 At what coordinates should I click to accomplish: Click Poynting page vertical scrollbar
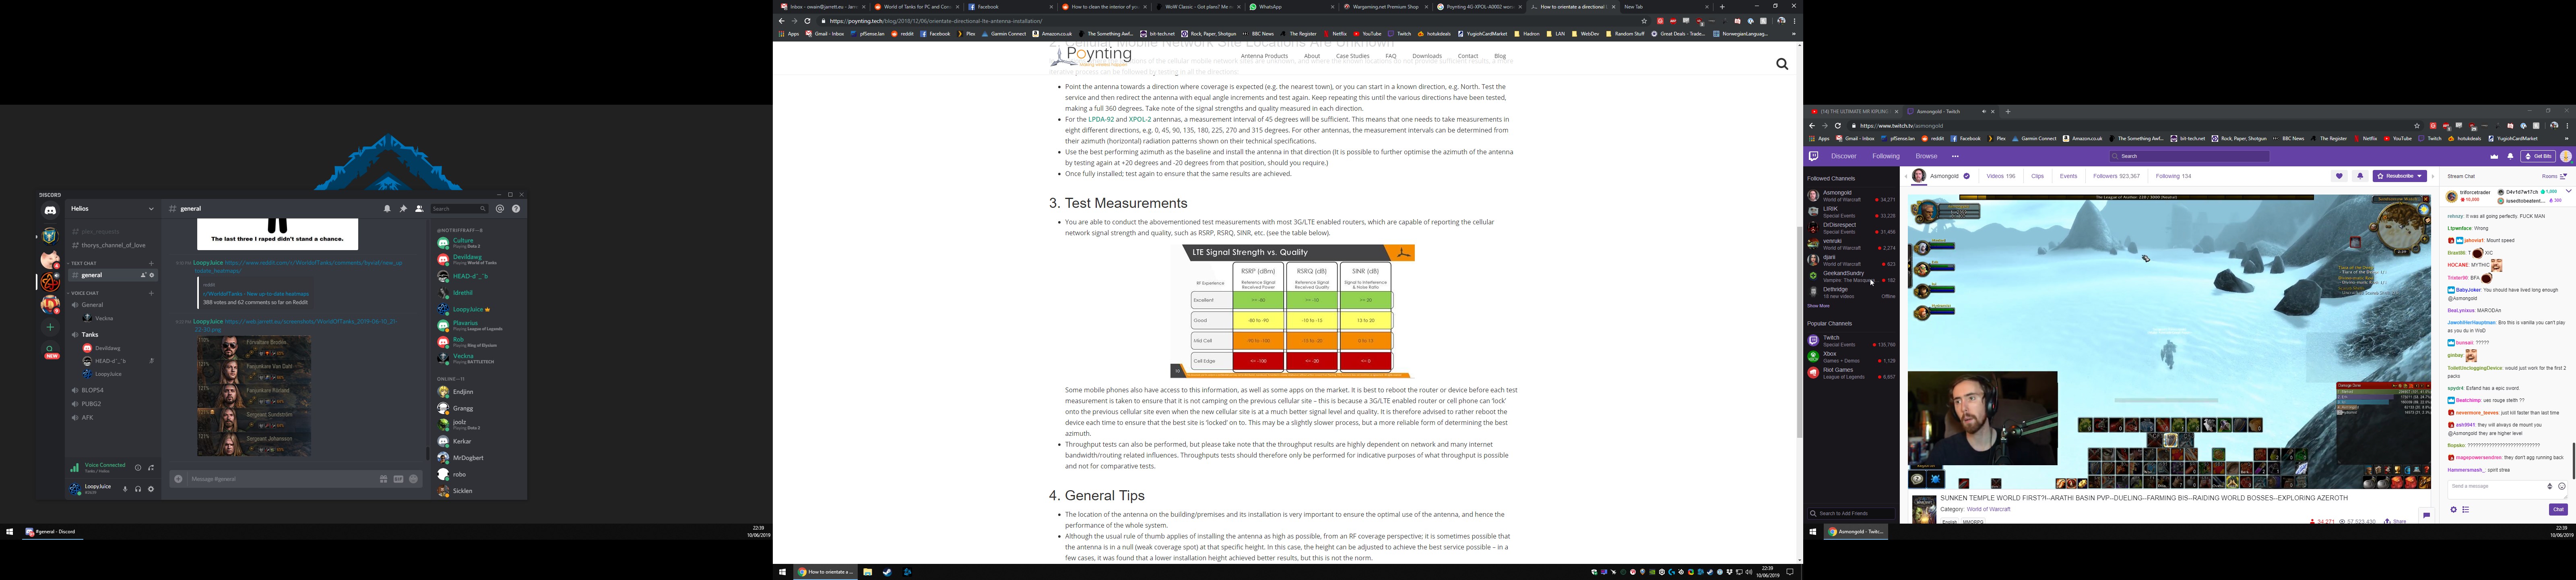click(x=1799, y=332)
